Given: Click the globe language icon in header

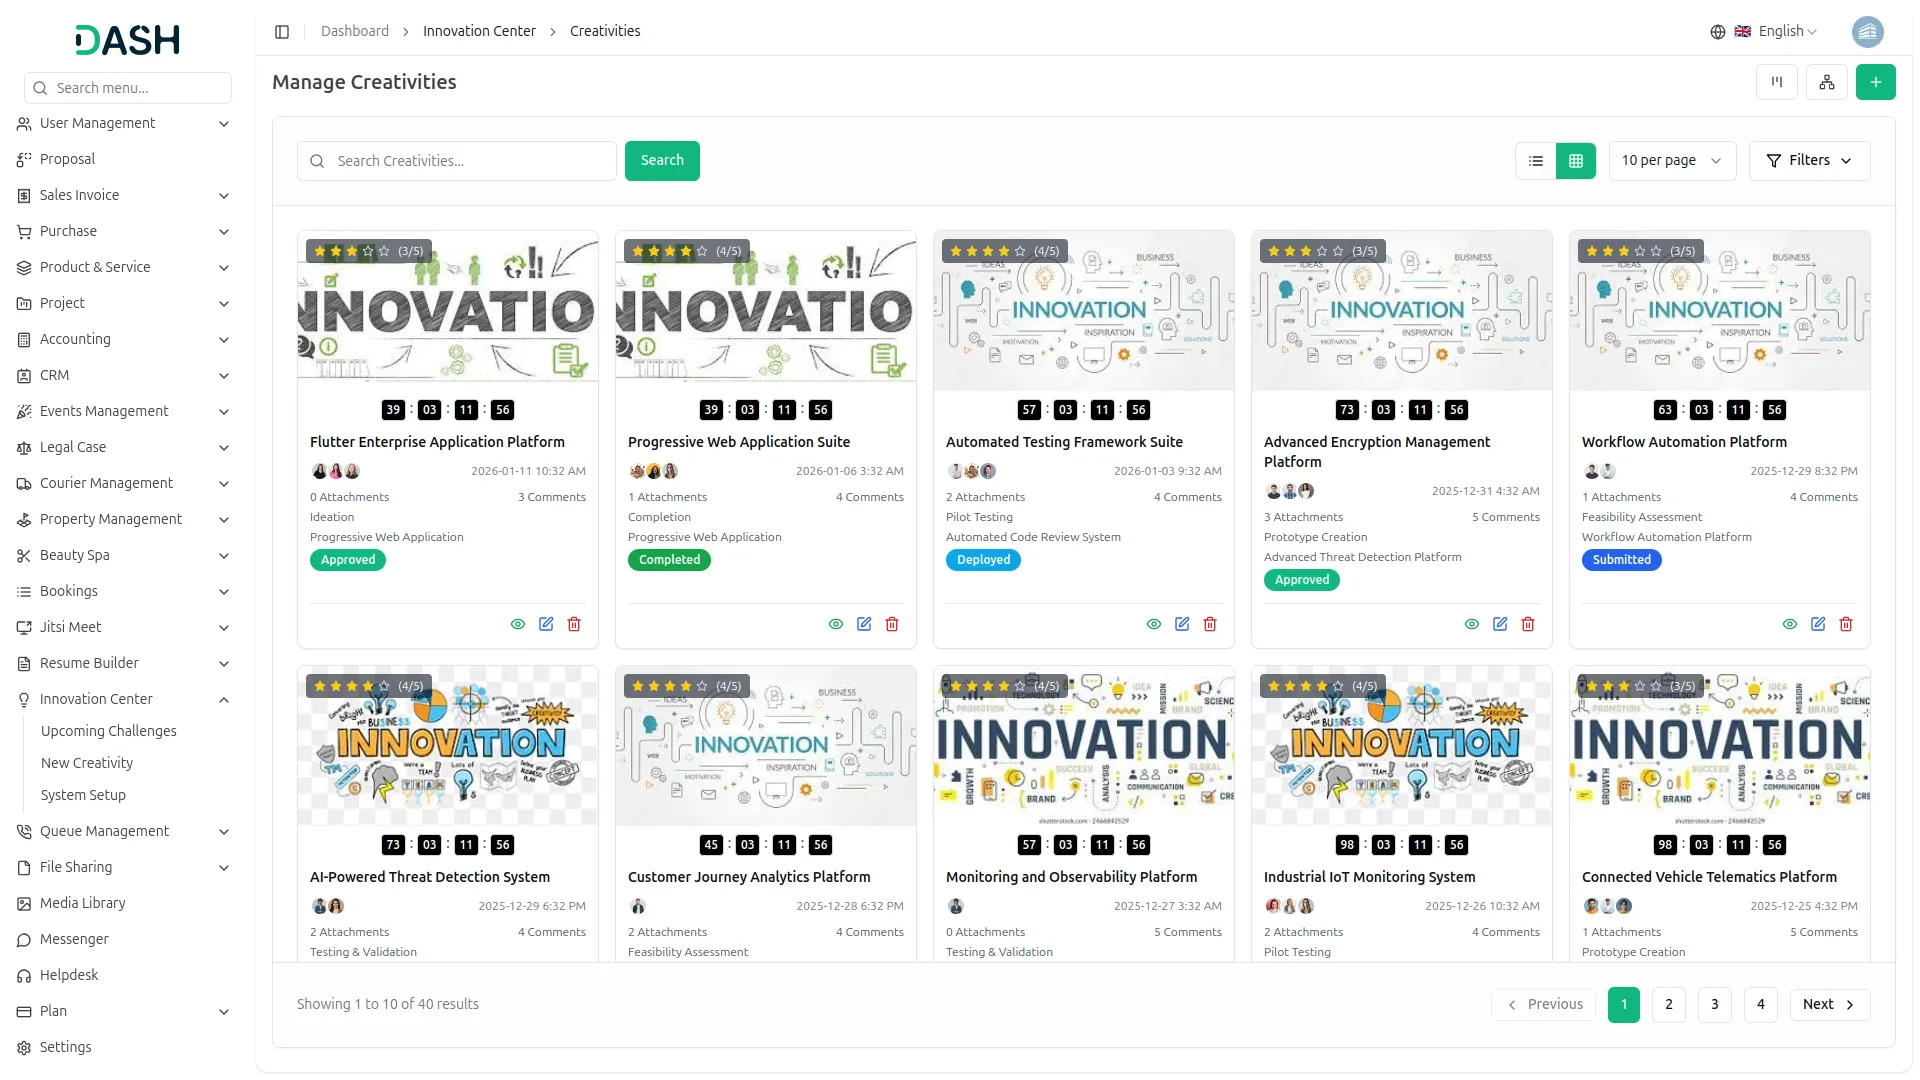Looking at the screenshot, I should tap(1716, 31).
